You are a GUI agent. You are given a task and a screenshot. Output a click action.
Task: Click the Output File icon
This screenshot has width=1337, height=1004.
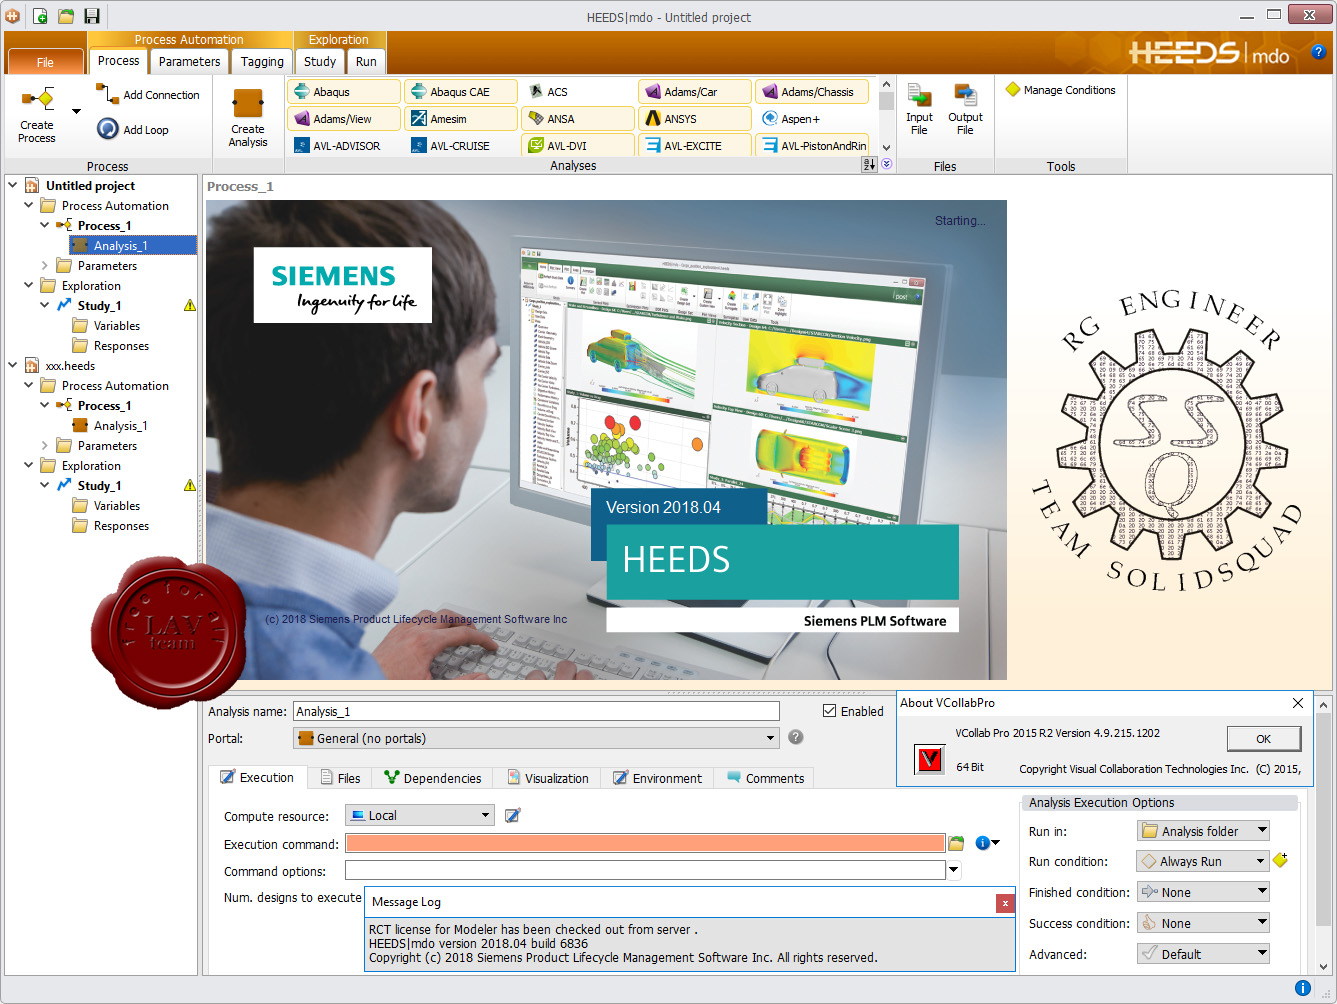[966, 95]
